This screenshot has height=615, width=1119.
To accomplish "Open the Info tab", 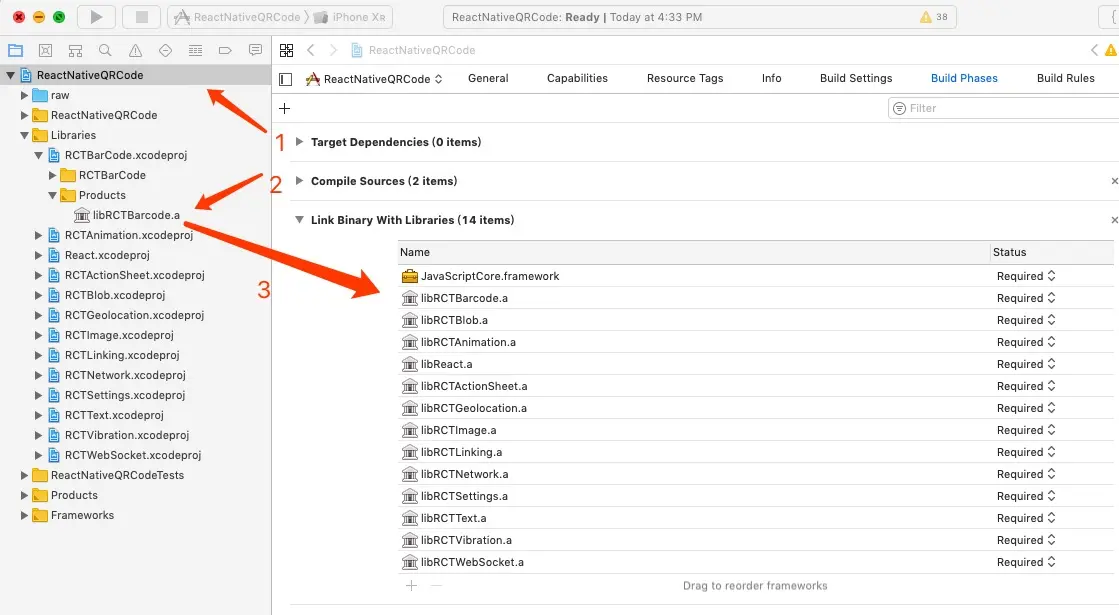I will [771, 78].
